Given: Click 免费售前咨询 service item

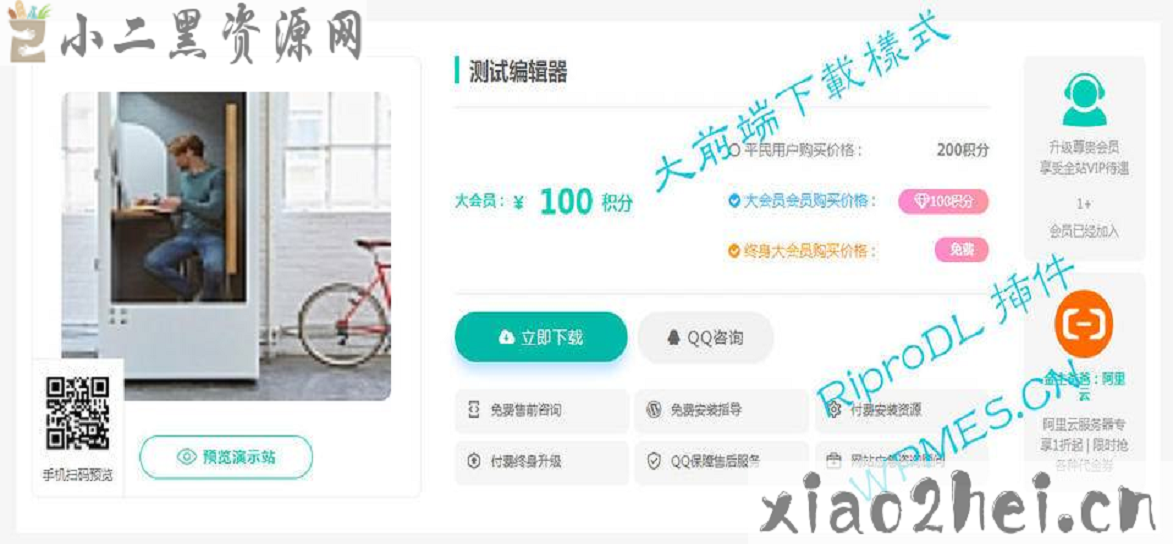Looking at the screenshot, I should click(542, 410).
